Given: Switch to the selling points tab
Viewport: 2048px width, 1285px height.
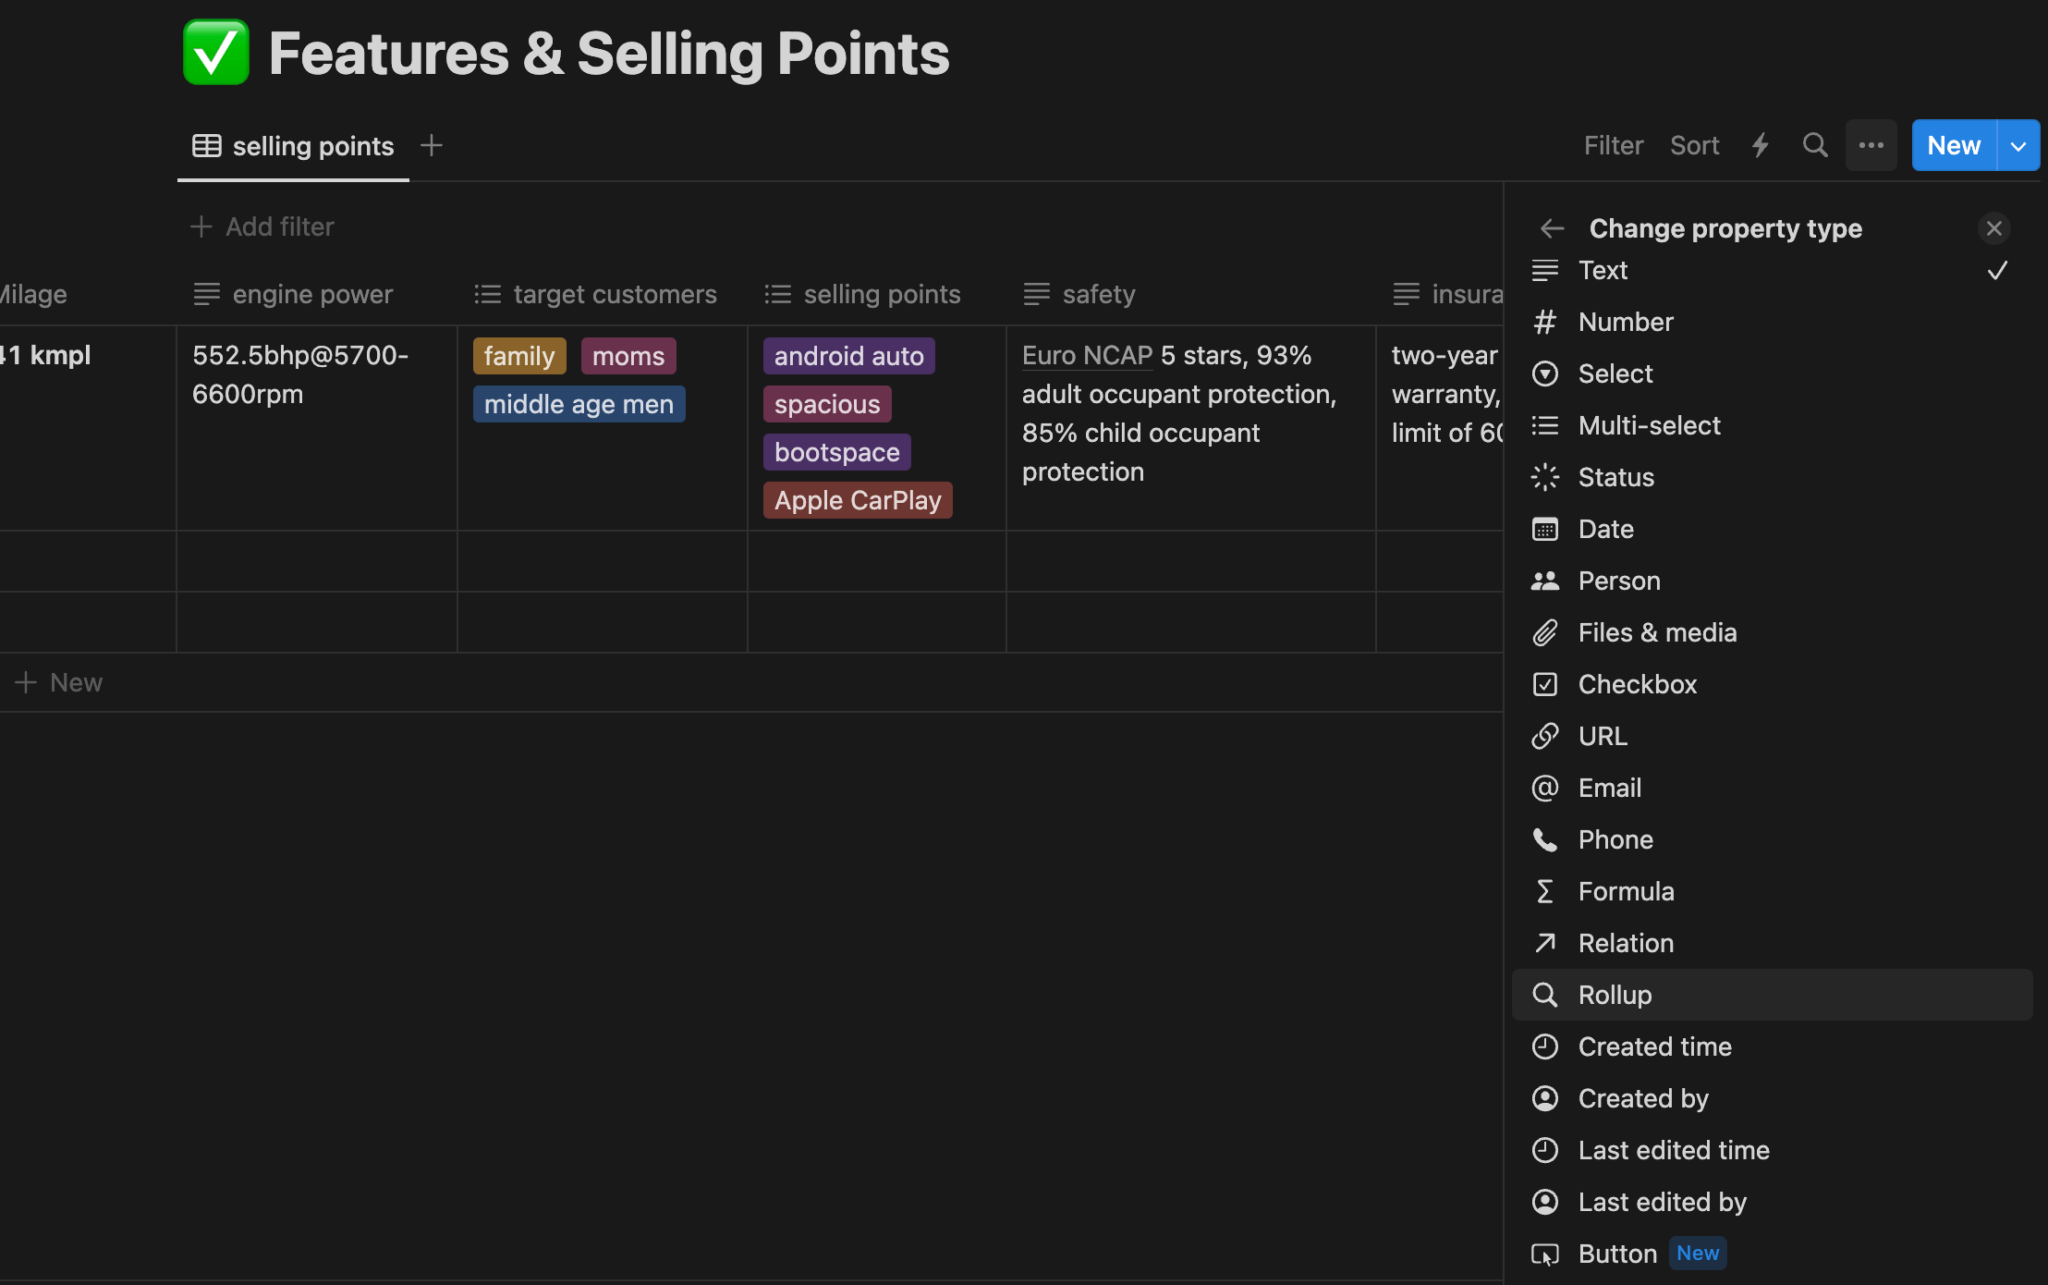Looking at the screenshot, I should 294,147.
